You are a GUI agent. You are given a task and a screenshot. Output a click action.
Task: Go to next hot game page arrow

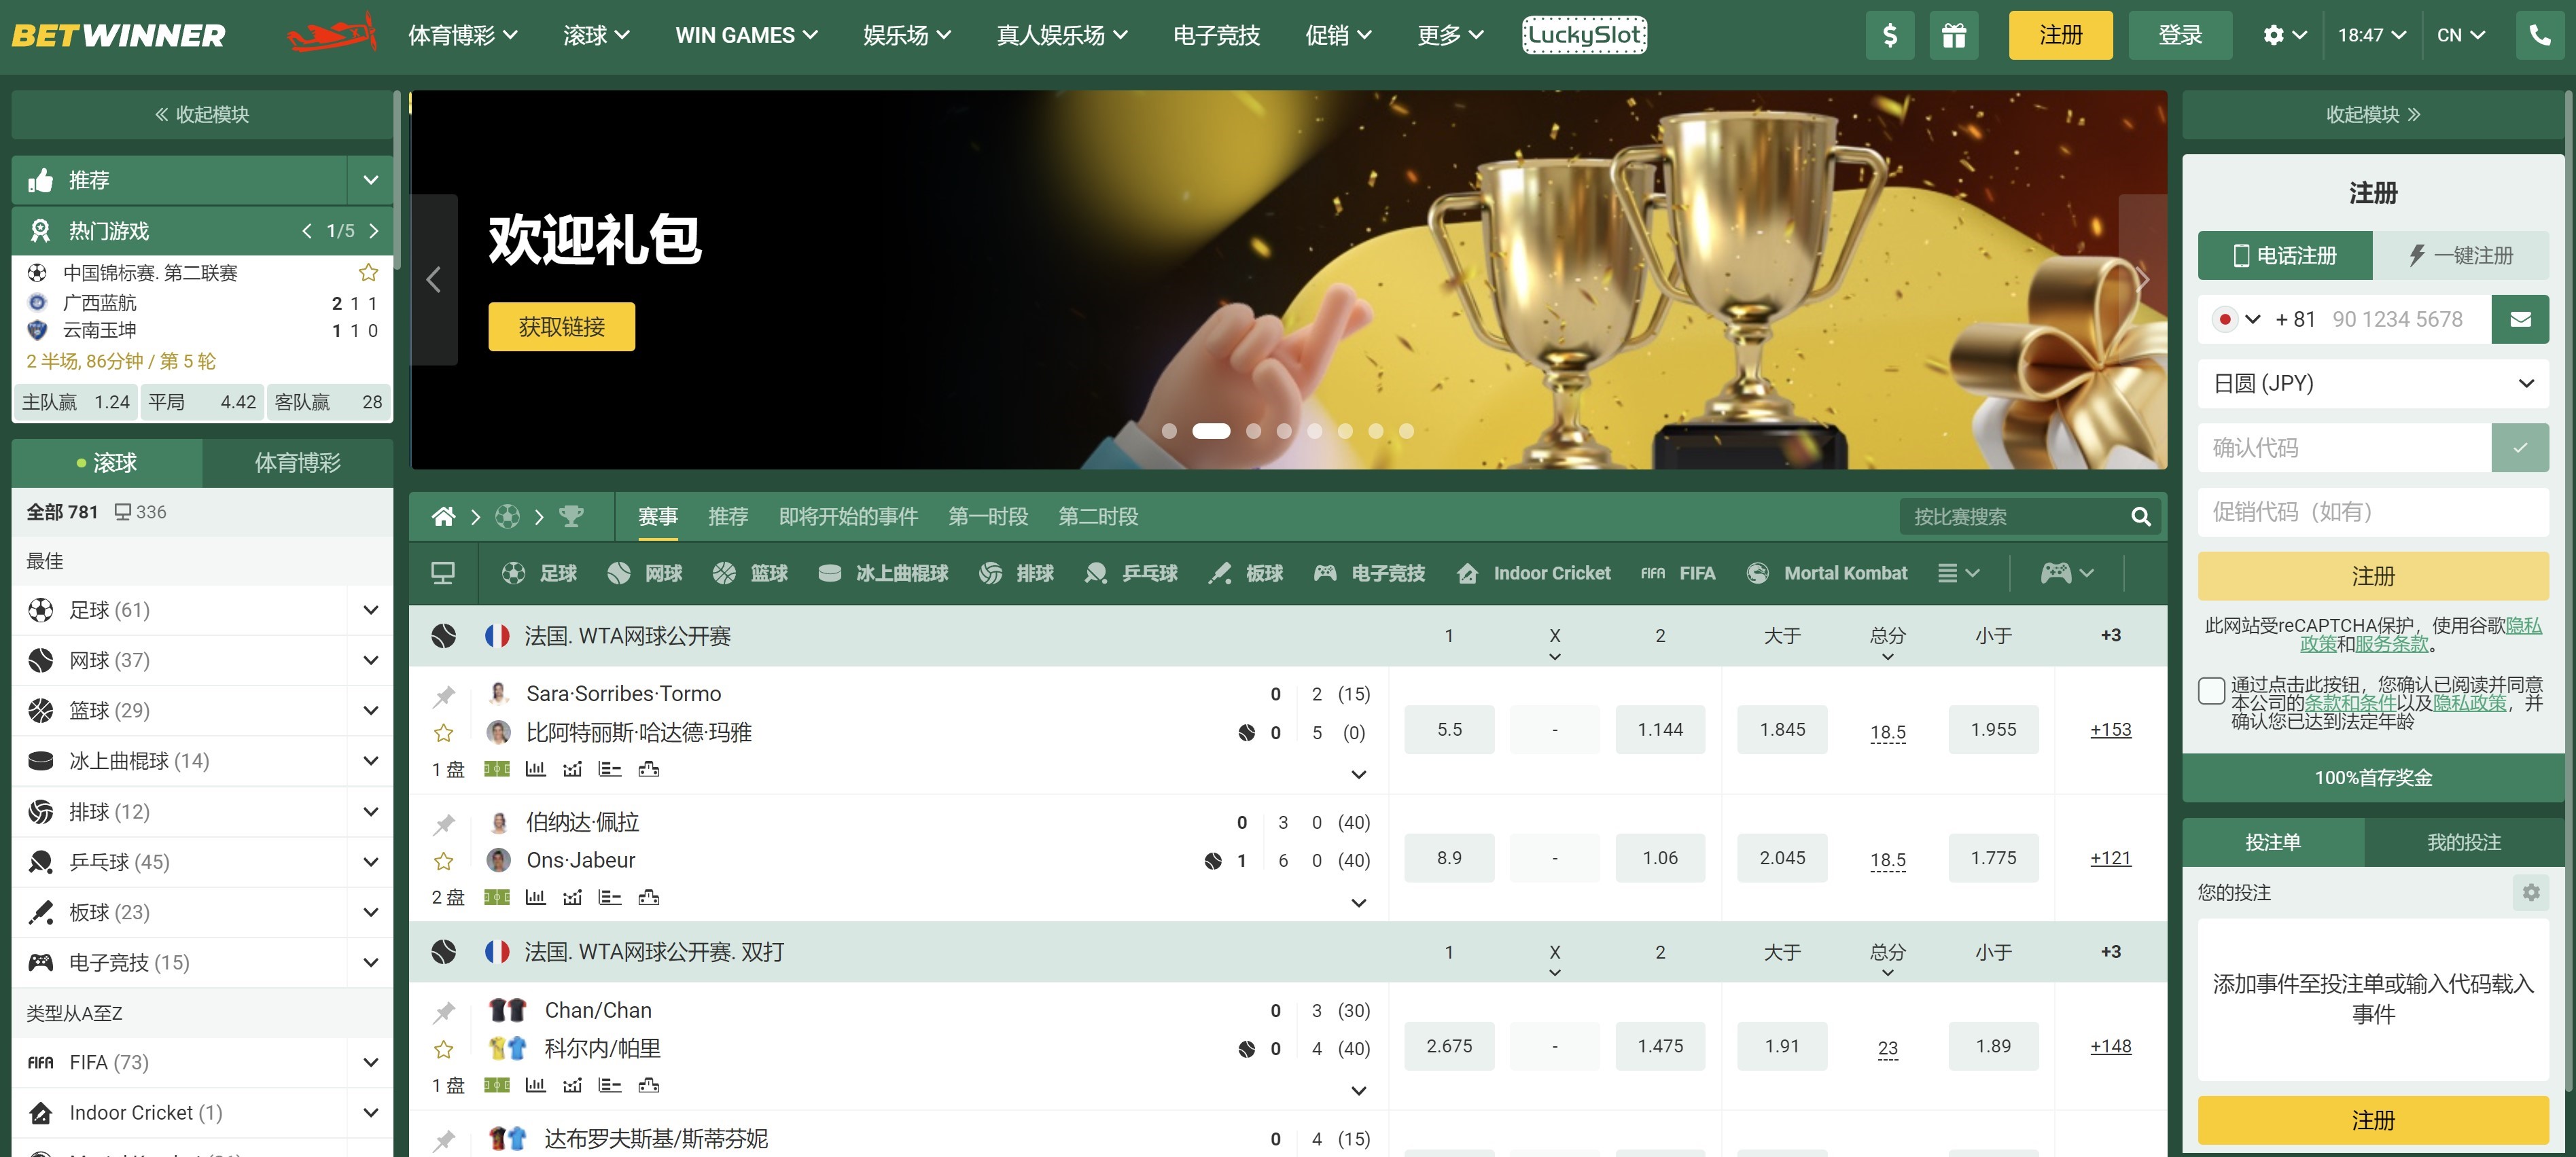[x=374, y=232]
